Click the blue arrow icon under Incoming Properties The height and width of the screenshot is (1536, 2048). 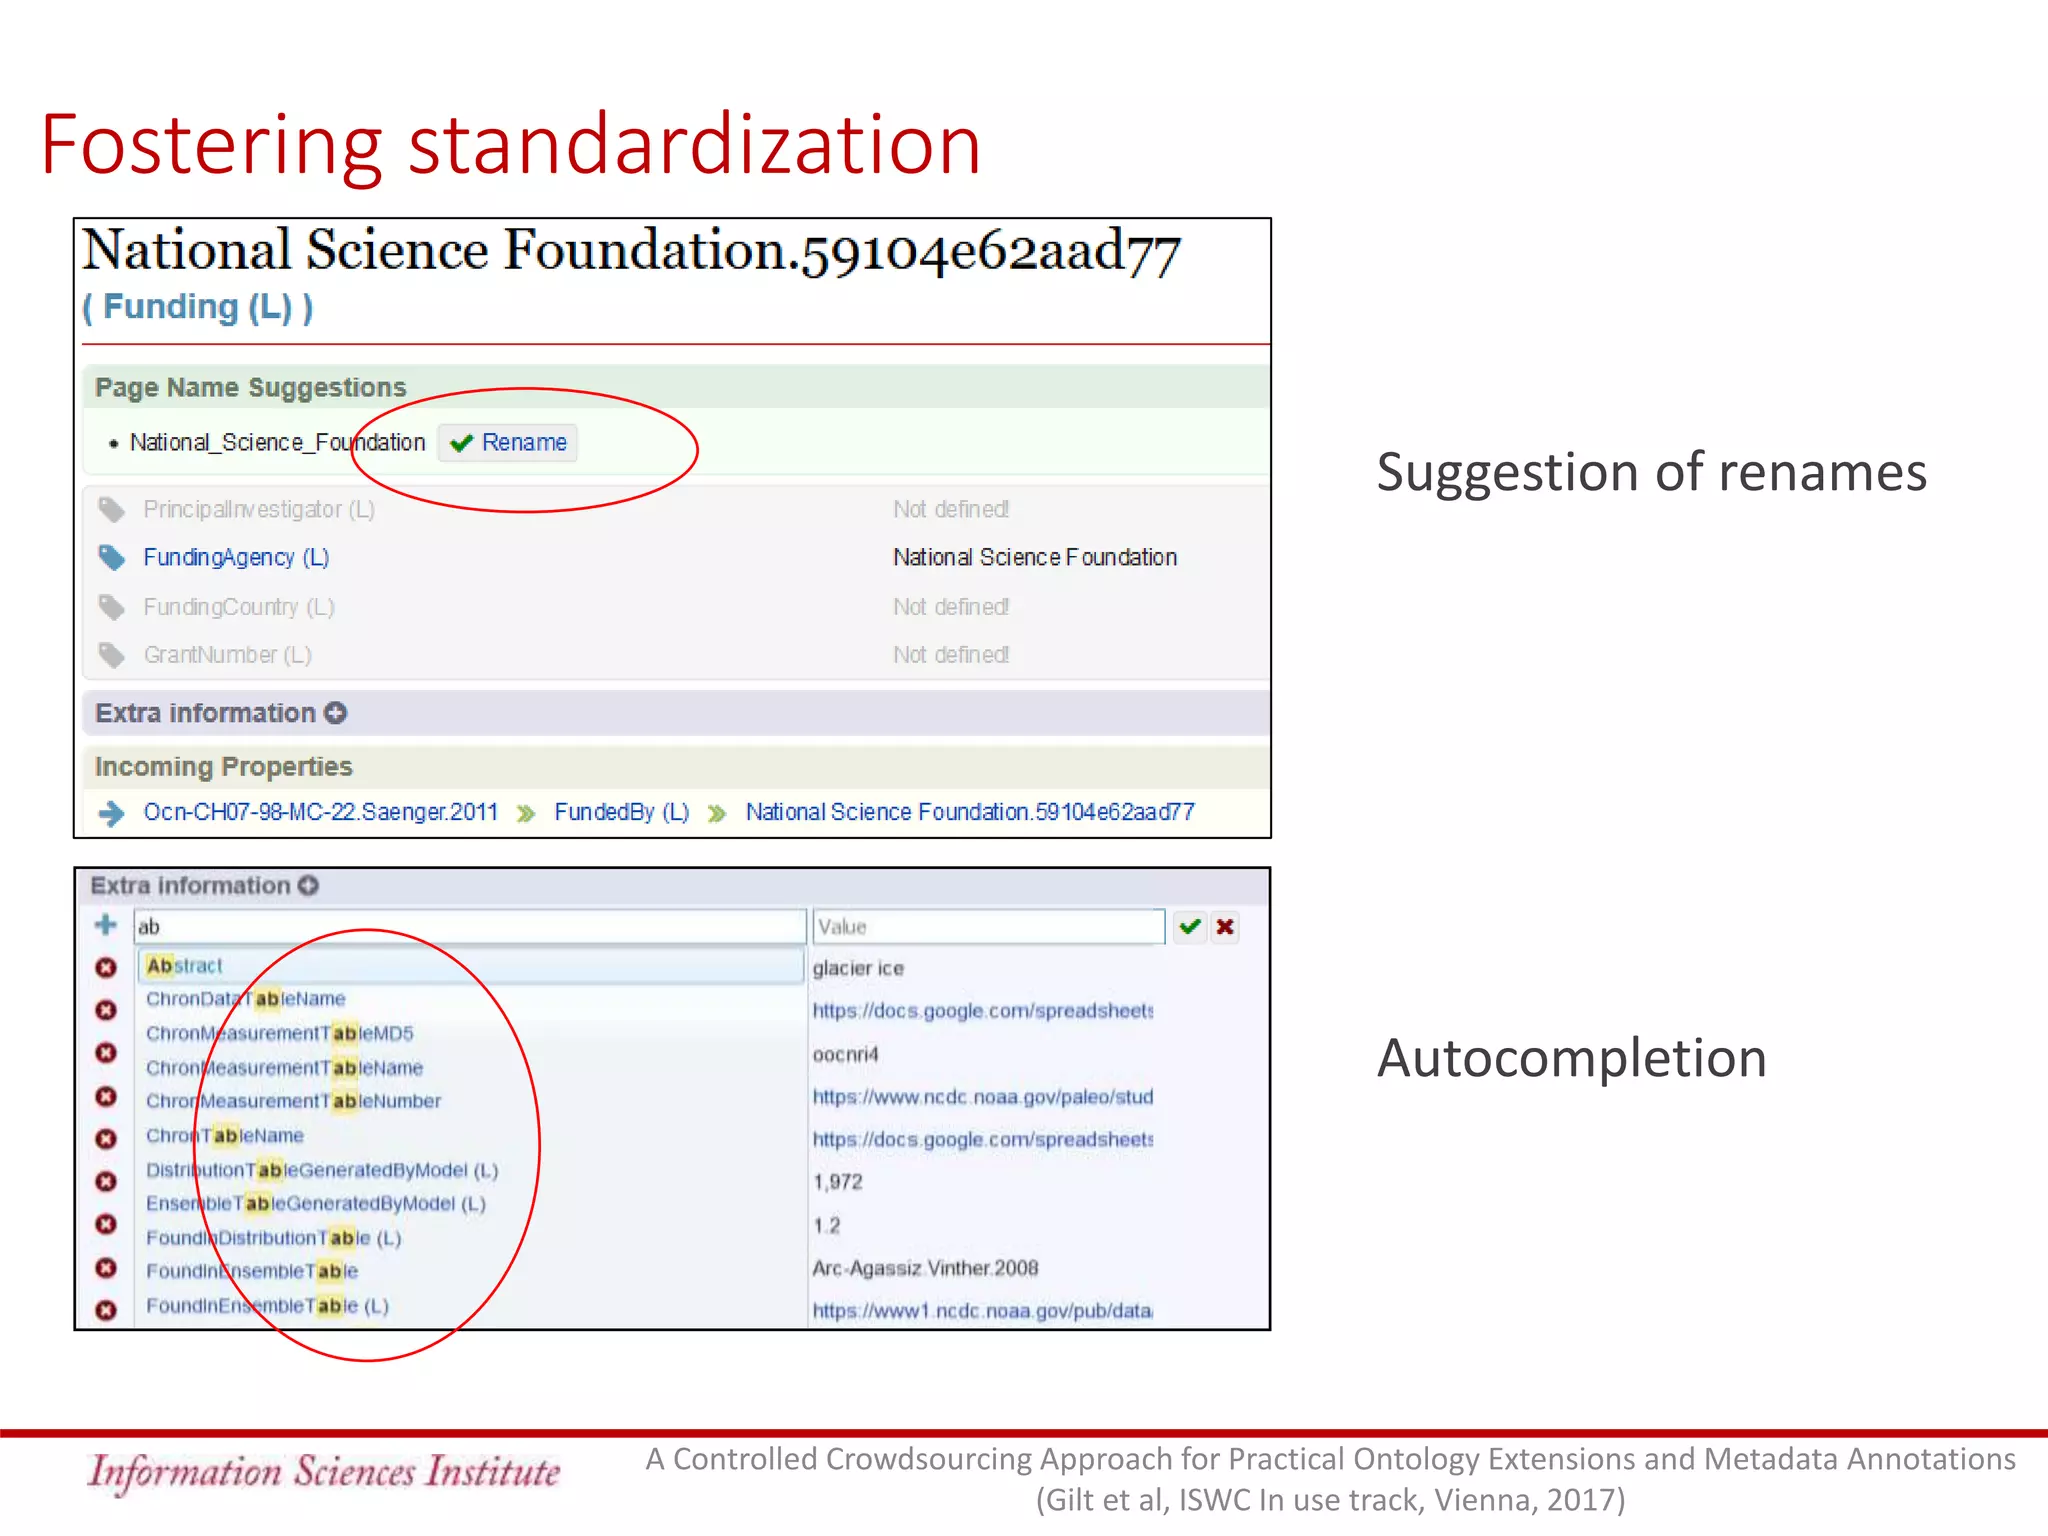pyautogui.click(x=111, y=813)
